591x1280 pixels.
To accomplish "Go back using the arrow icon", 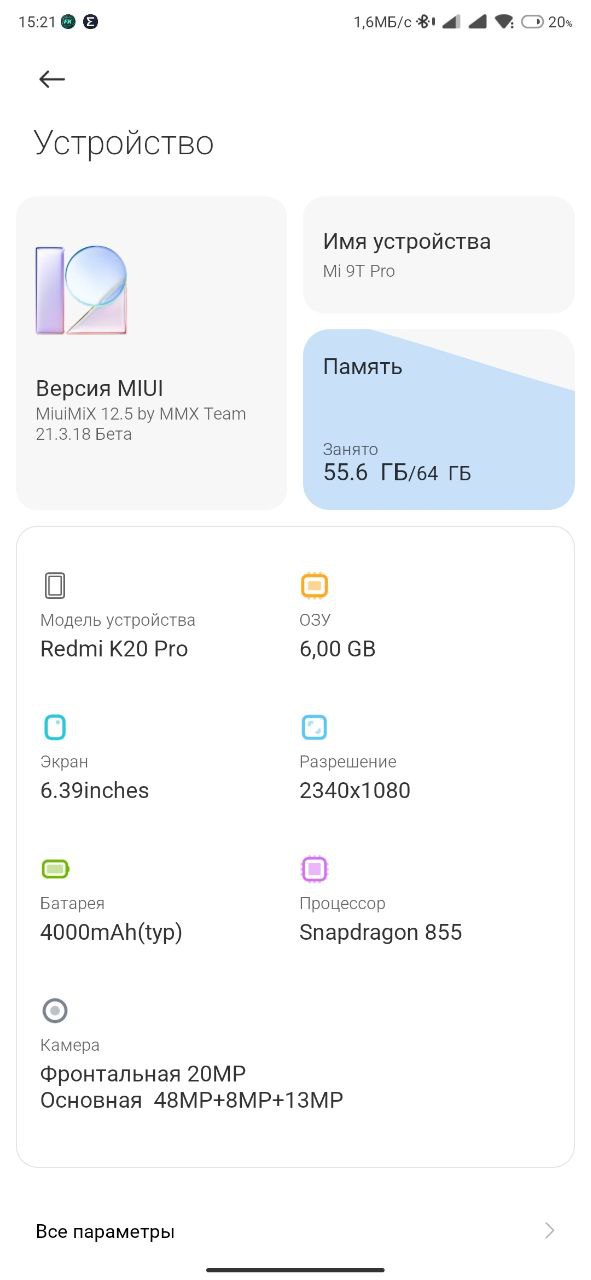I will (51, 79).
